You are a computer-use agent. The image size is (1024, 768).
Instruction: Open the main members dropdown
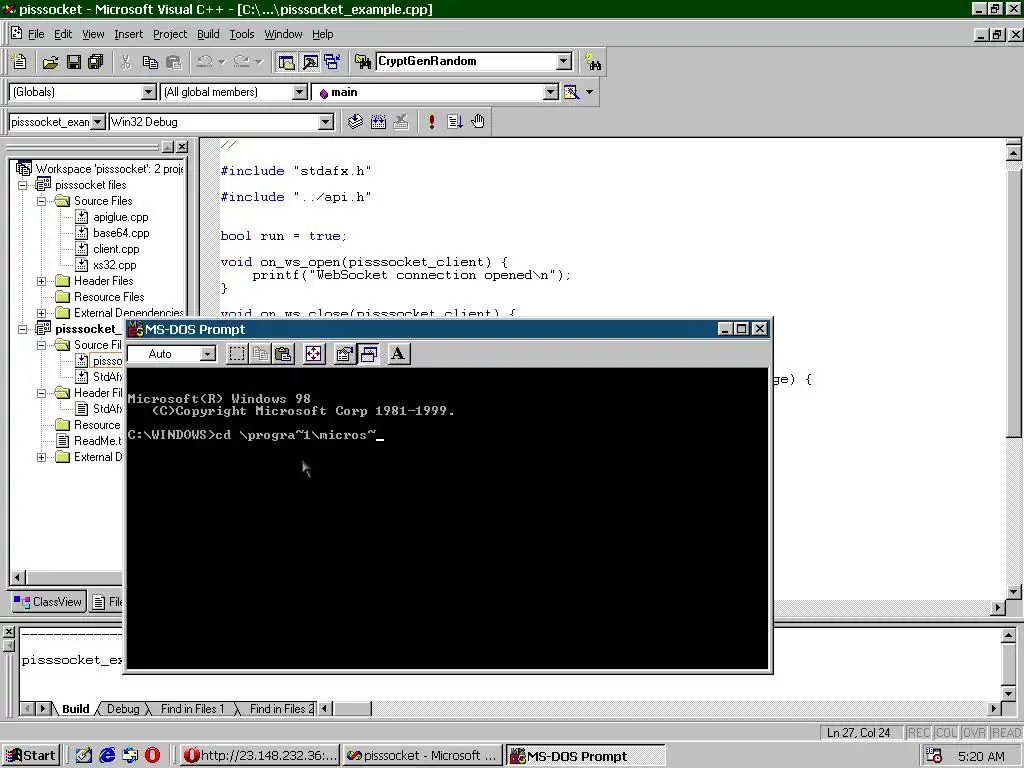coord(551,92)
